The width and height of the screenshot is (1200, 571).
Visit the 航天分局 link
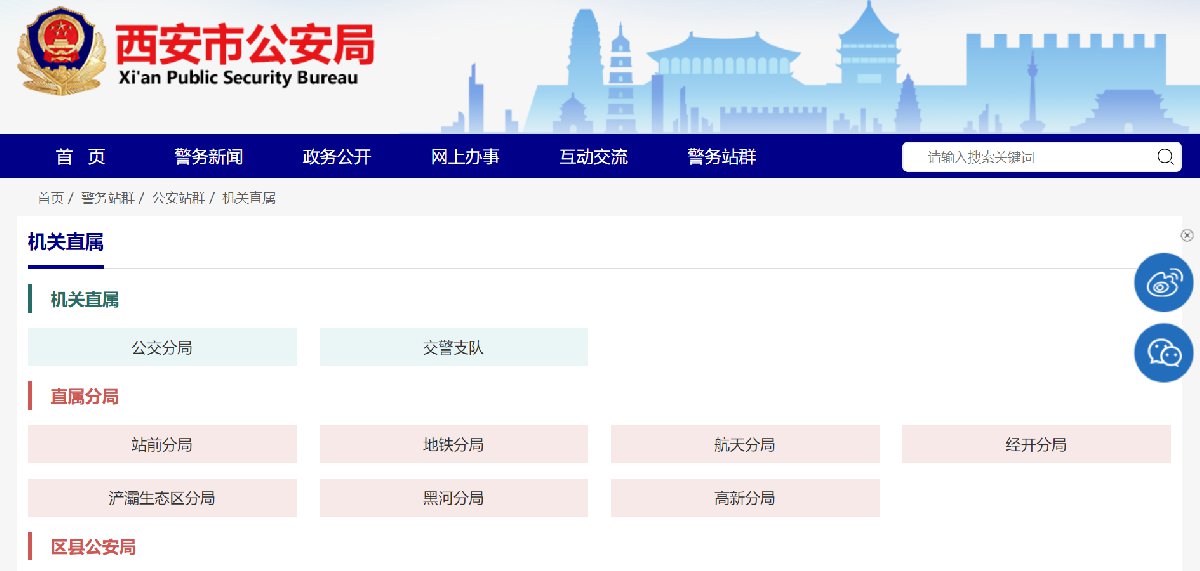click(x=745, y=445)
